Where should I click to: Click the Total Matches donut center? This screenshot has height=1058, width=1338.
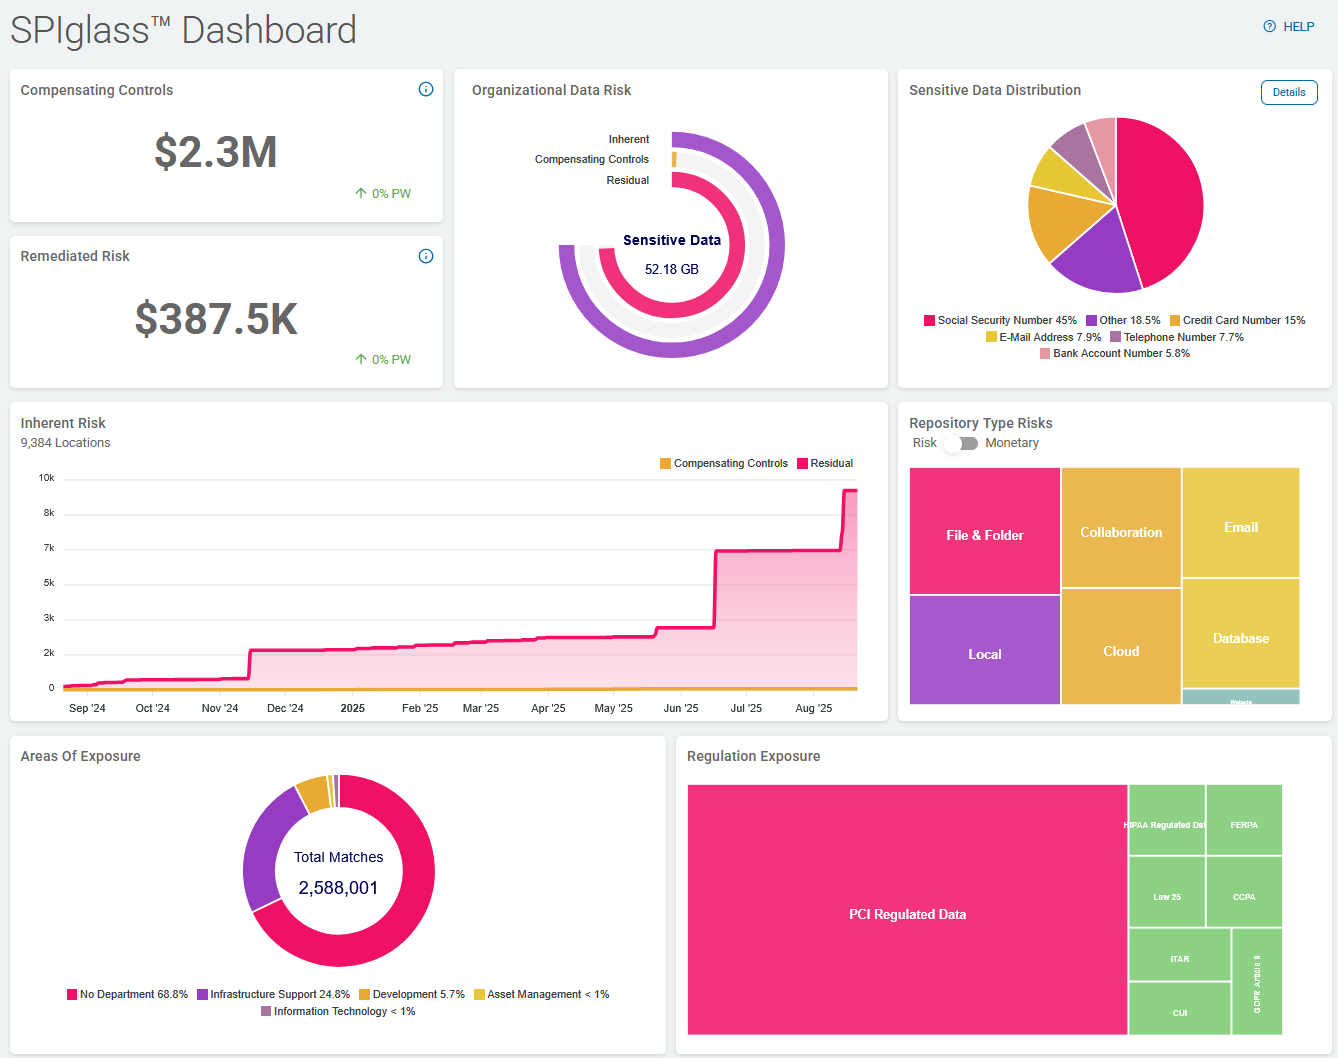click(x=339, y=871)
